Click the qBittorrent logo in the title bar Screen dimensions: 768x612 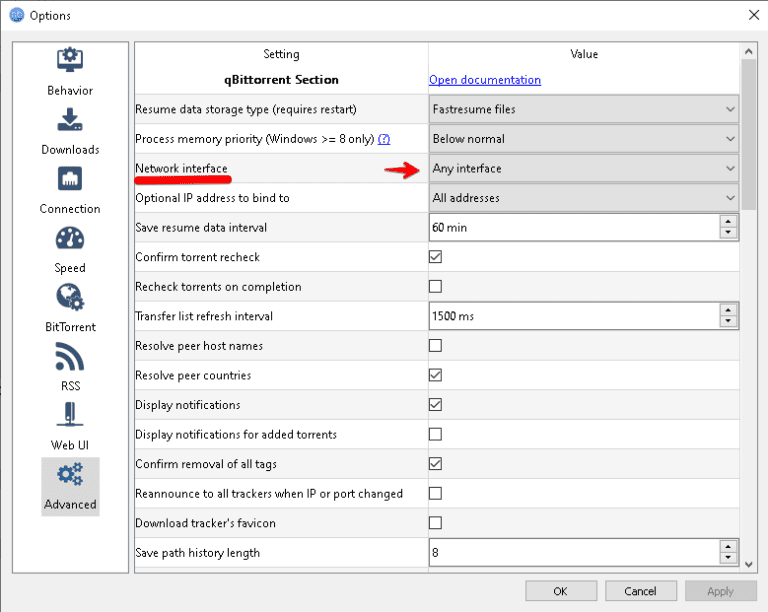click(x=17, y=15)
